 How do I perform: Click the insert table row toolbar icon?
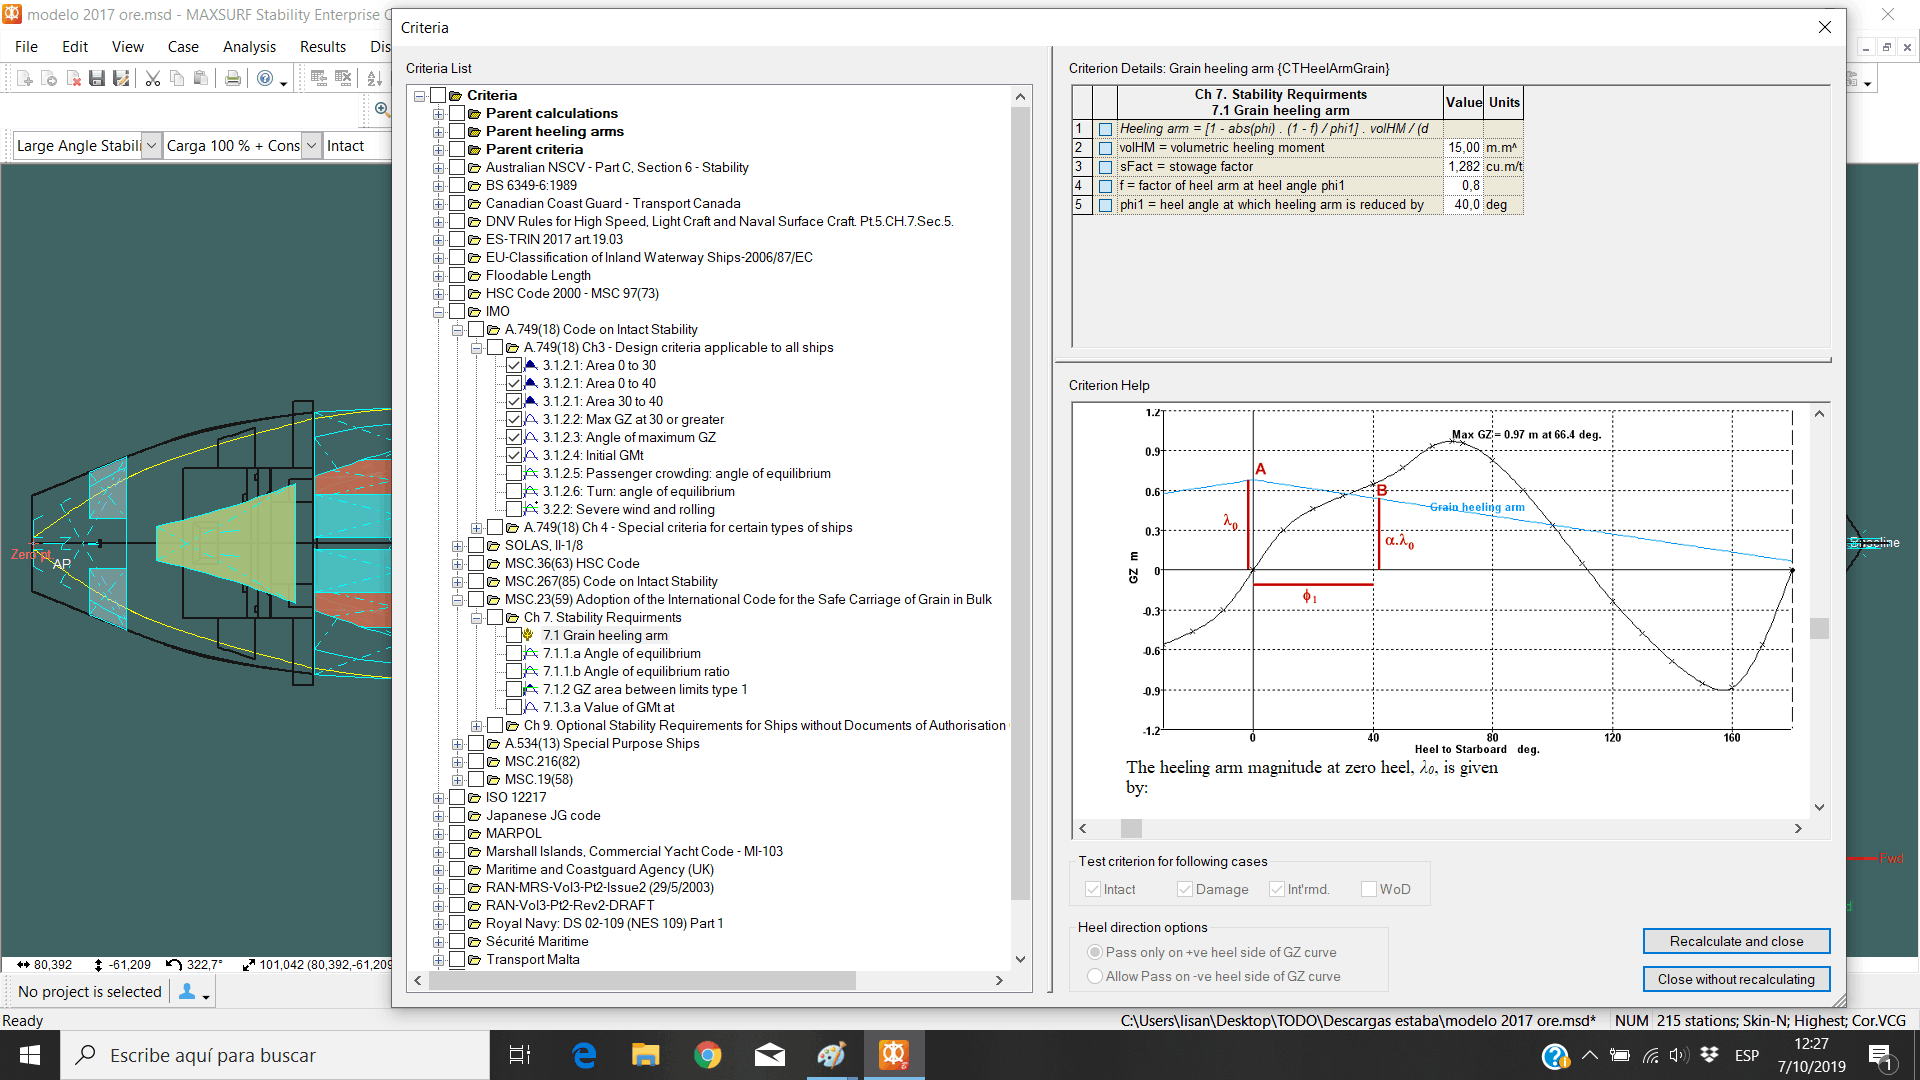[319, 78]
